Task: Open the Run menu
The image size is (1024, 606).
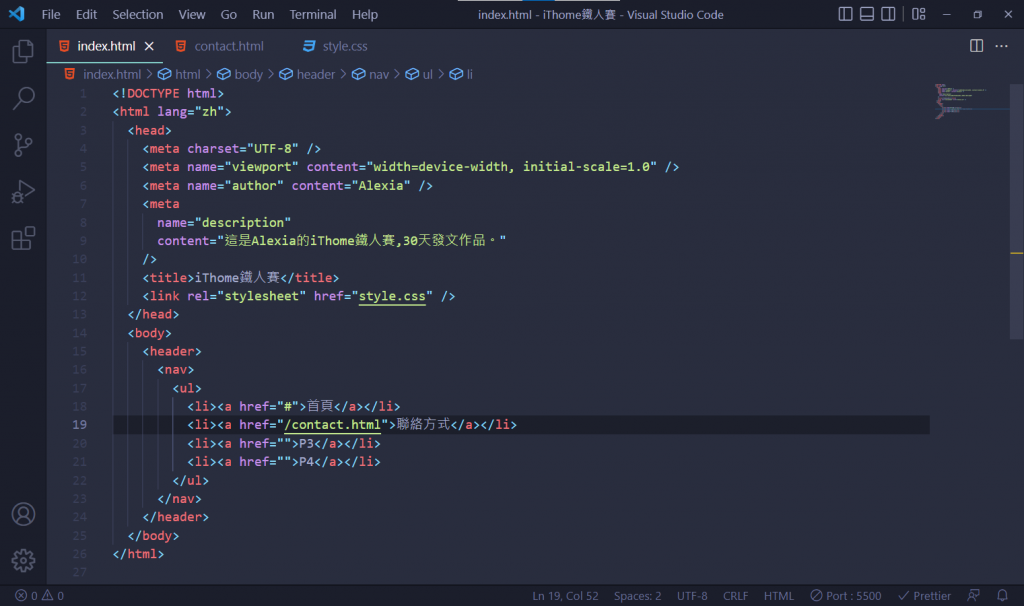Action: [x=263, y=14]
